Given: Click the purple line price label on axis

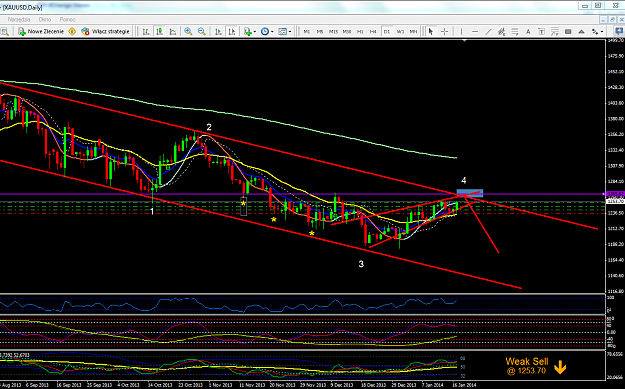Looking at the screenshot, I should (x=615, y=194).
